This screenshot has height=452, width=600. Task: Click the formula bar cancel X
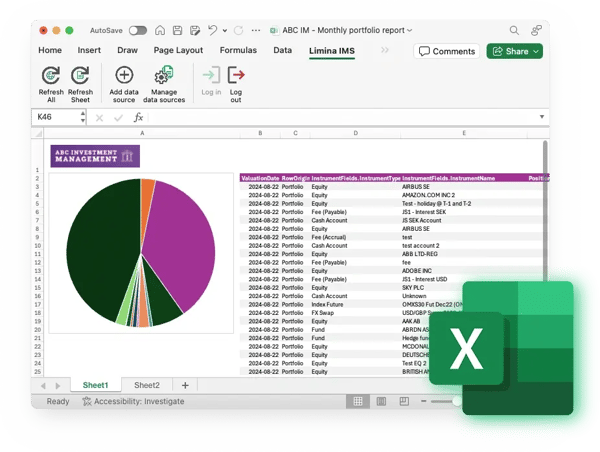(99, 118)
